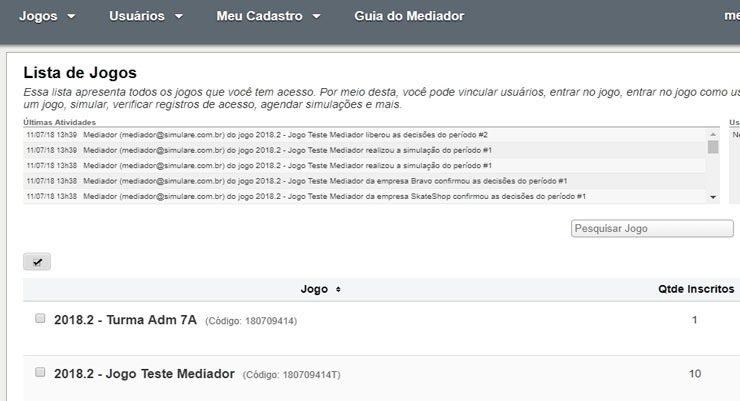The image size is (740, 401).
Task: Click the Lista de Jogos page heading
Action: pyautogui.click(x=79, y=73)
